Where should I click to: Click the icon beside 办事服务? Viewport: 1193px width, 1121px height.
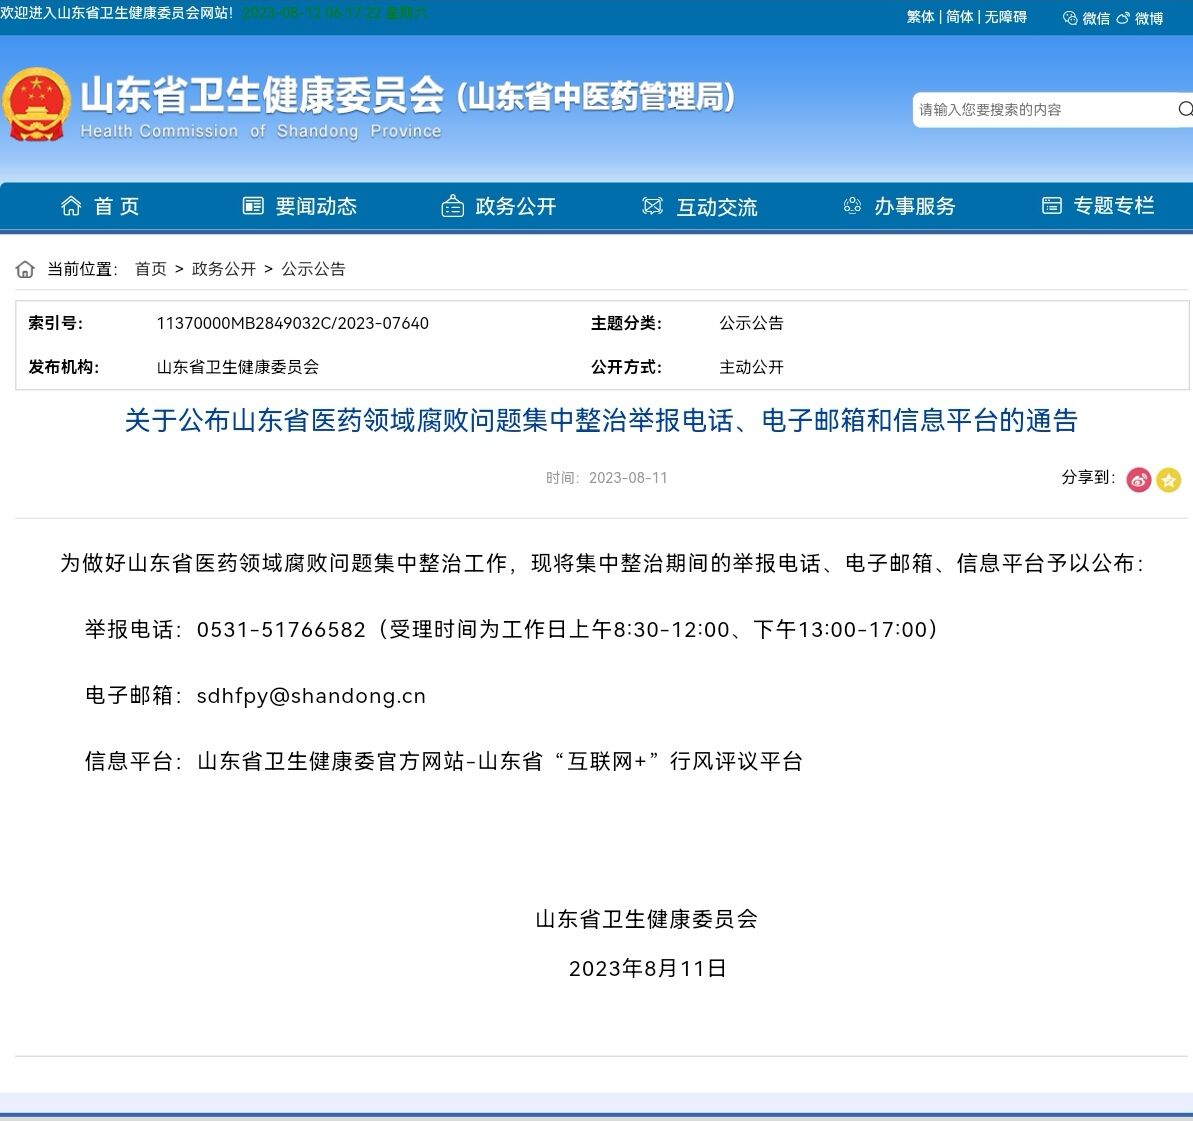[852, 205]
